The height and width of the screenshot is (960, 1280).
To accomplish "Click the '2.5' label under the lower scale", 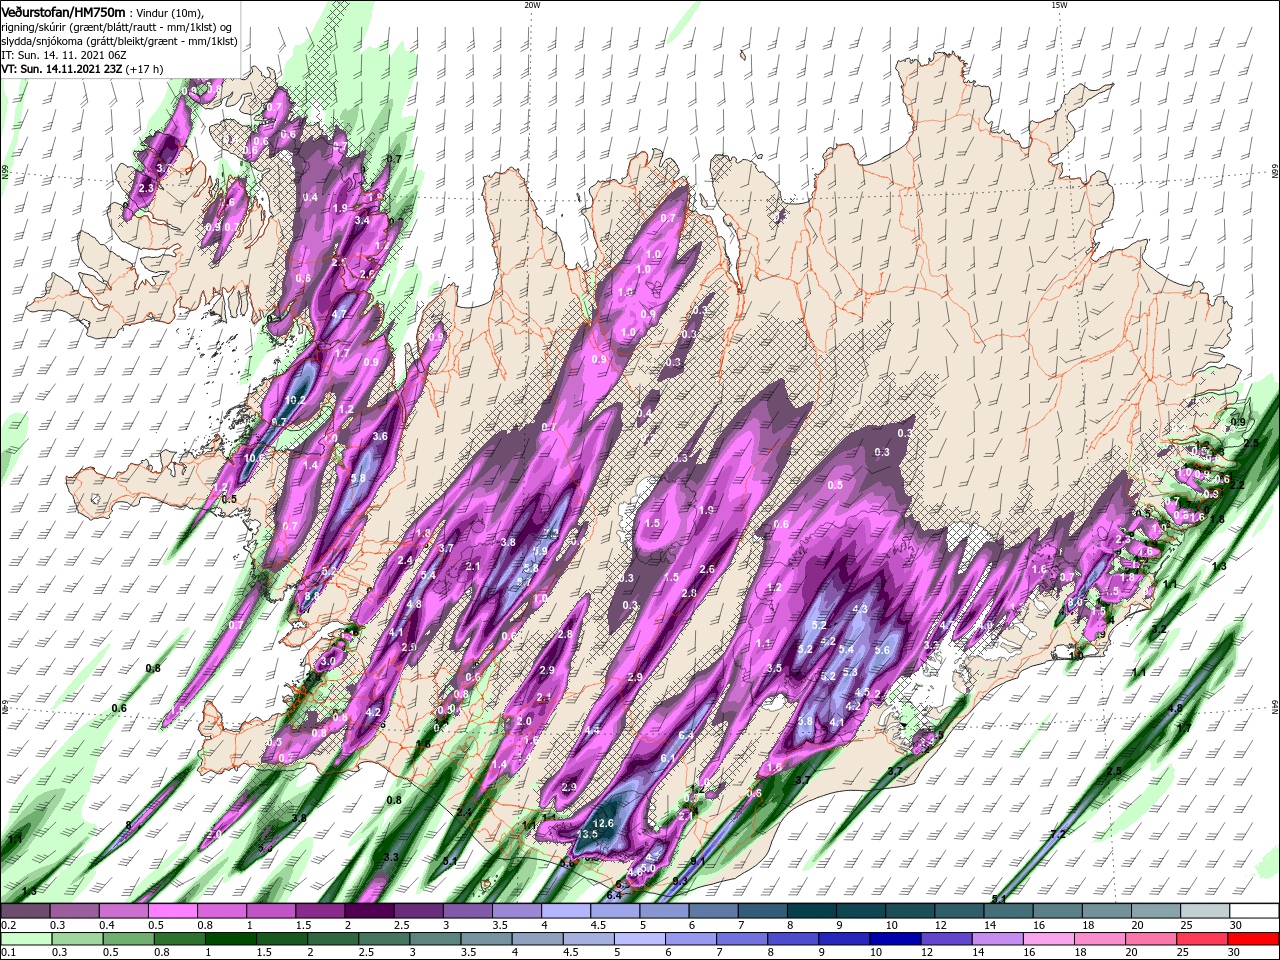I will tap(367, 953).
